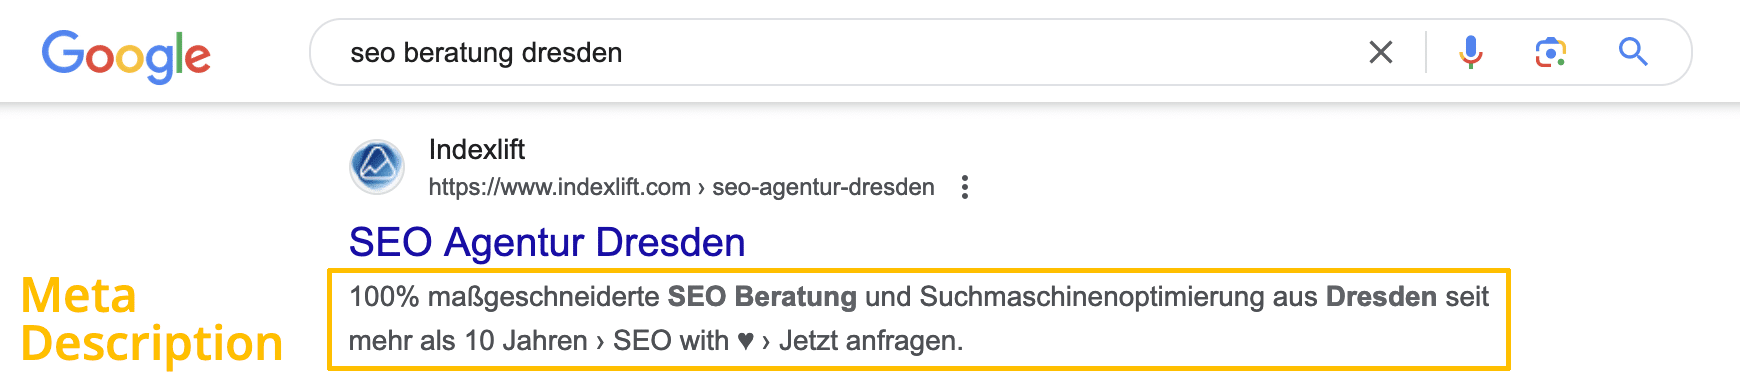This screenshot has height=380, width=1740.
Task: Open the three-dot result options menu
Action: [965, 187]
